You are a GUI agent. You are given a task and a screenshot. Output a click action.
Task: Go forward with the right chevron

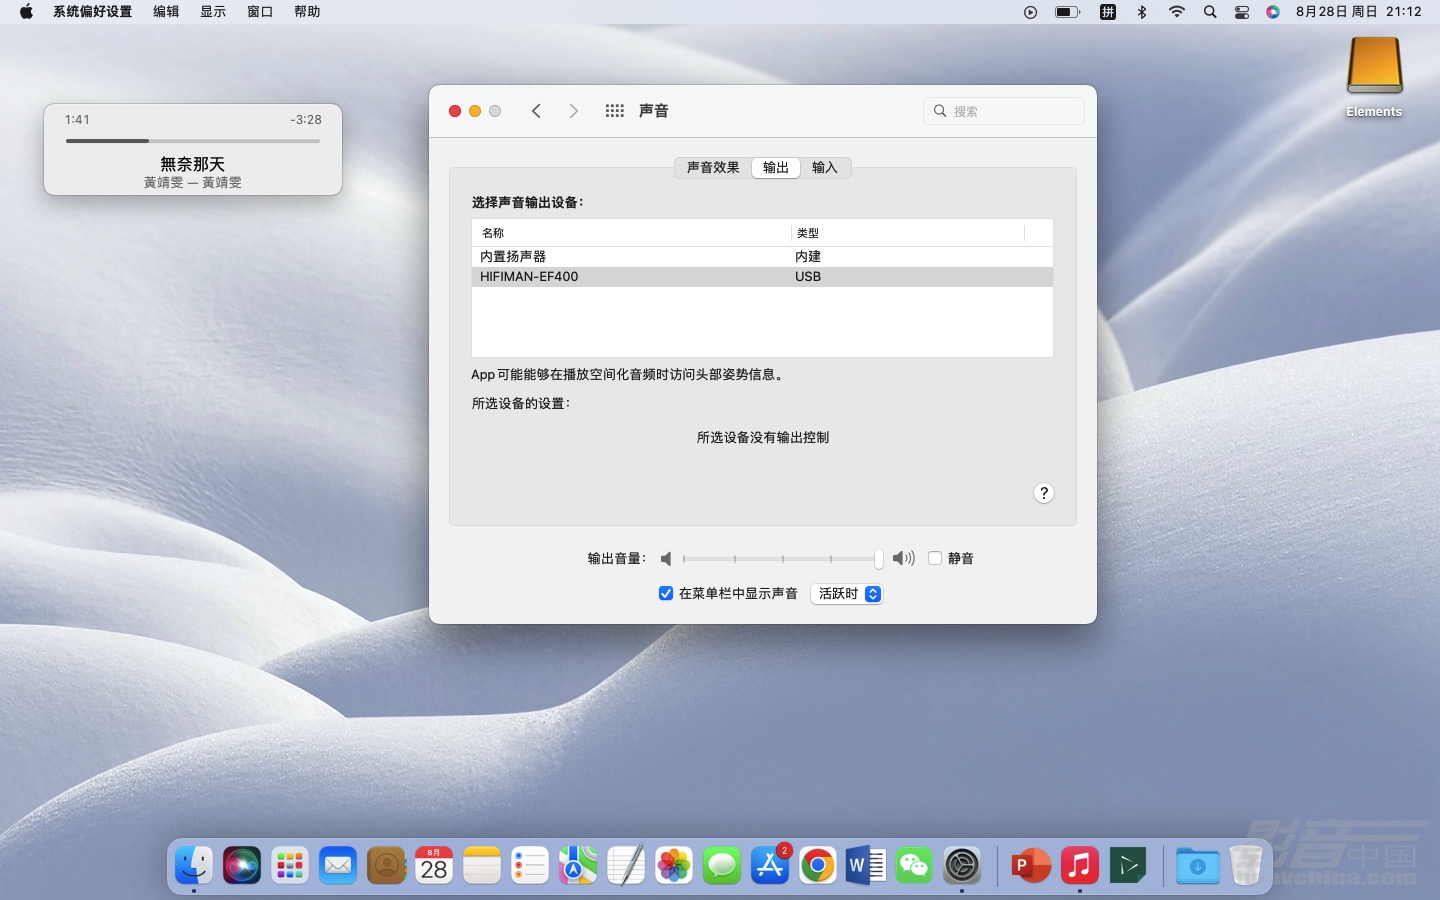tap(573, 111)
